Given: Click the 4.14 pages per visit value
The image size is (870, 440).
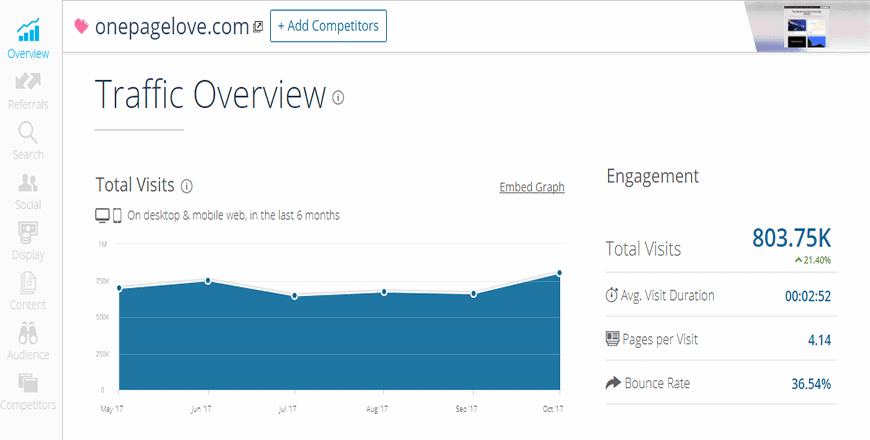Looking at the screenshot, I should click(820, 340).
